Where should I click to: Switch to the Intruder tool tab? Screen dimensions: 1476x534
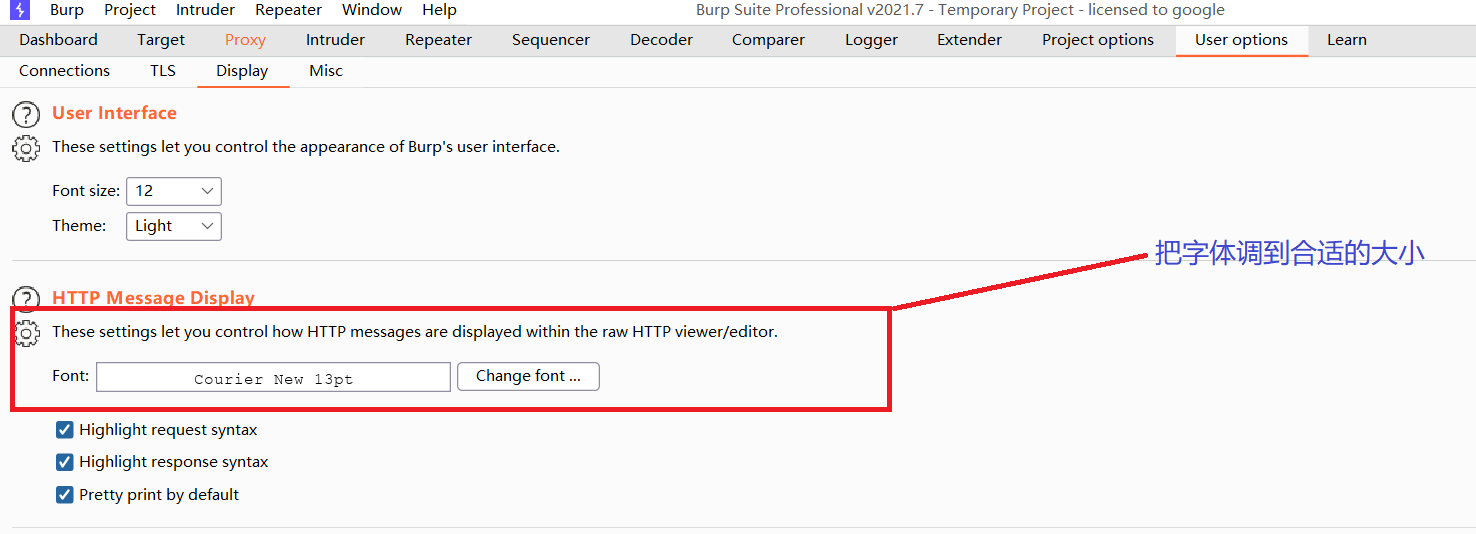click(335, 40)
